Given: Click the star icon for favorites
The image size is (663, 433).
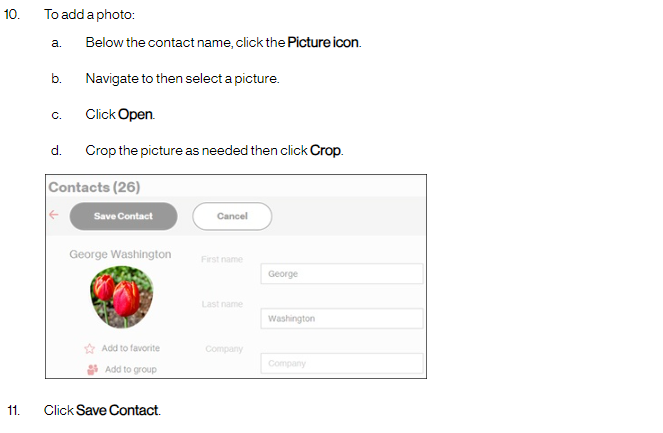Looking at the screenshot, I should pos(90,348).
